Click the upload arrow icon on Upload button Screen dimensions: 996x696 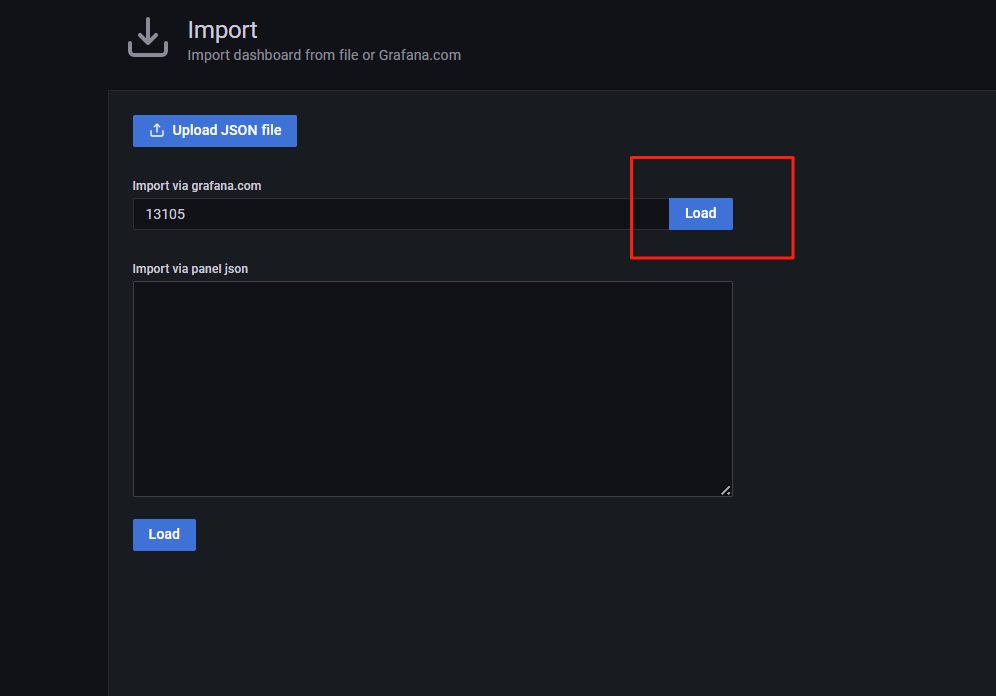coord(157,130)
